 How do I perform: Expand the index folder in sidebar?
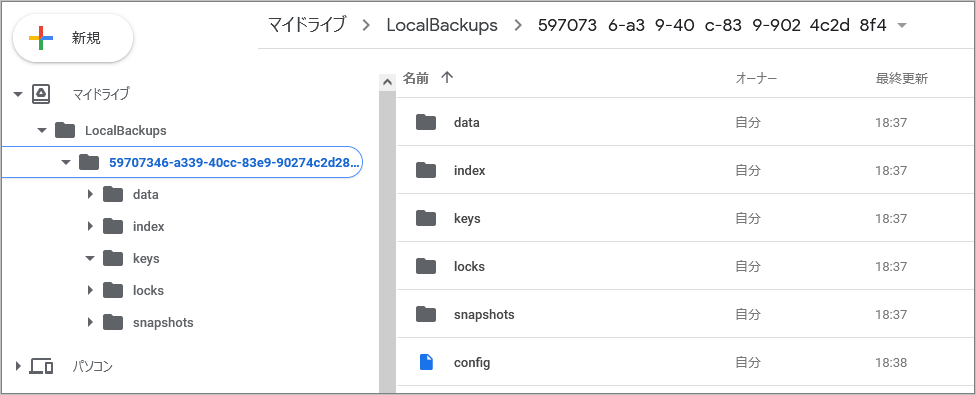90,226
